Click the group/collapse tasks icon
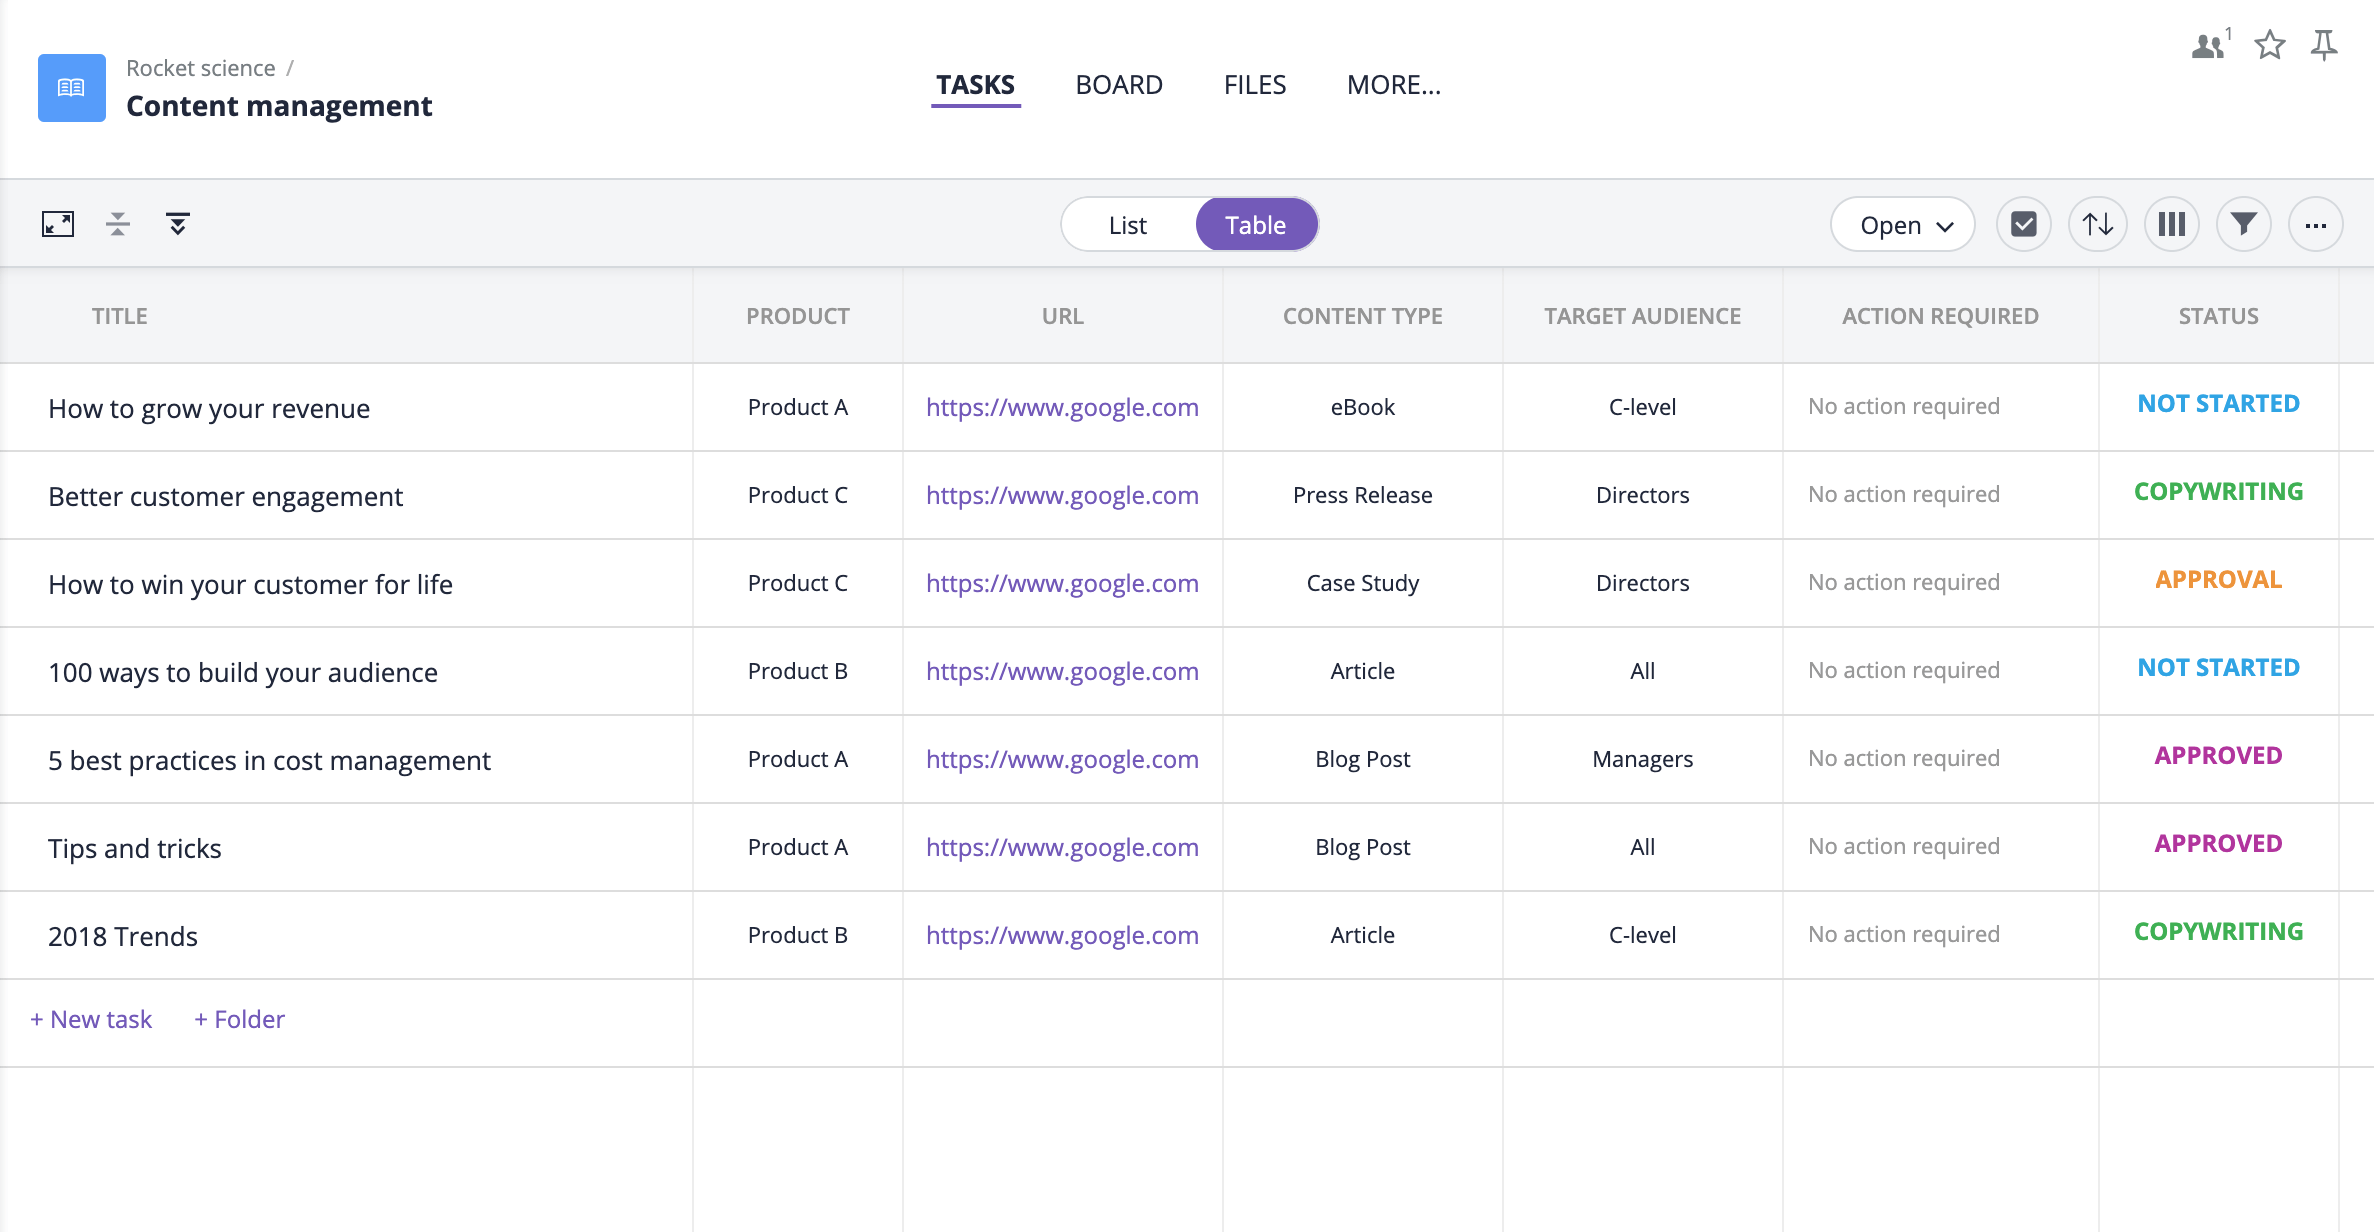Screen dimensions: 2374x1232 coord(118,224)
